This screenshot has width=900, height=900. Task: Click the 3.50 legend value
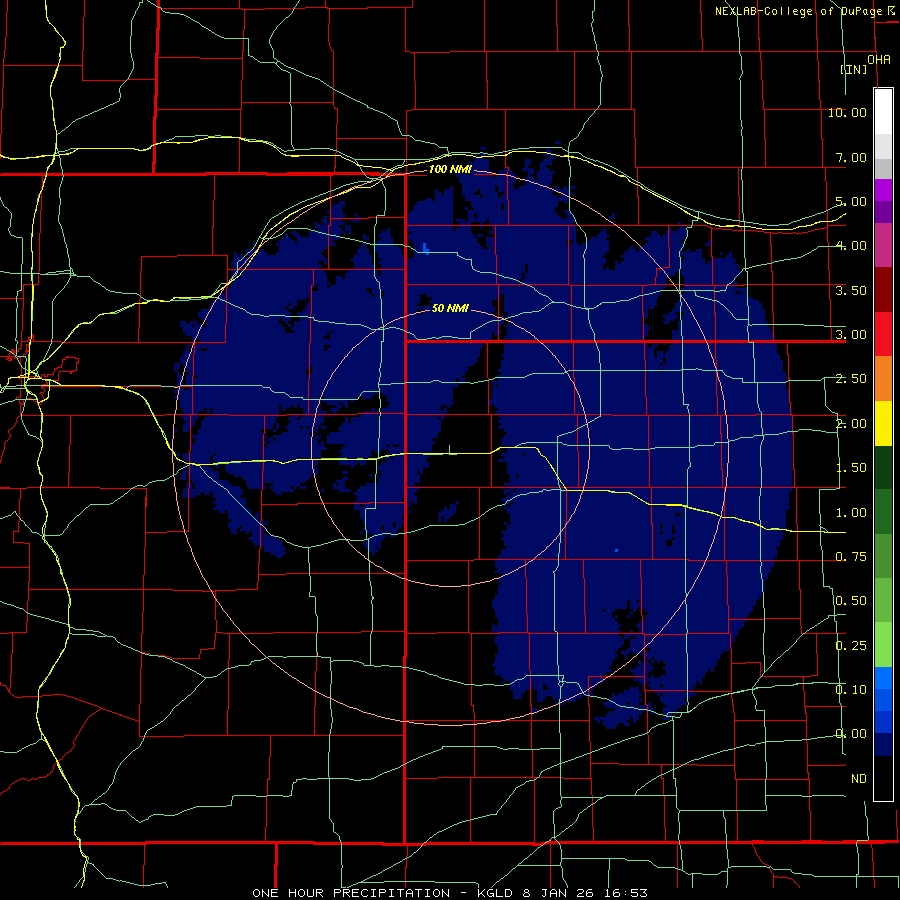click(851, 290)
